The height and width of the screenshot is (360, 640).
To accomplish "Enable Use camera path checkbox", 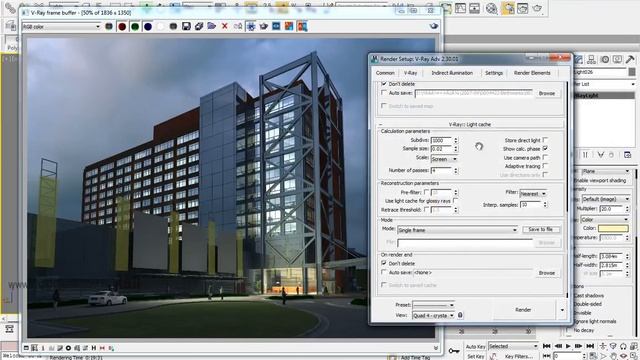I will coord(545,157).
